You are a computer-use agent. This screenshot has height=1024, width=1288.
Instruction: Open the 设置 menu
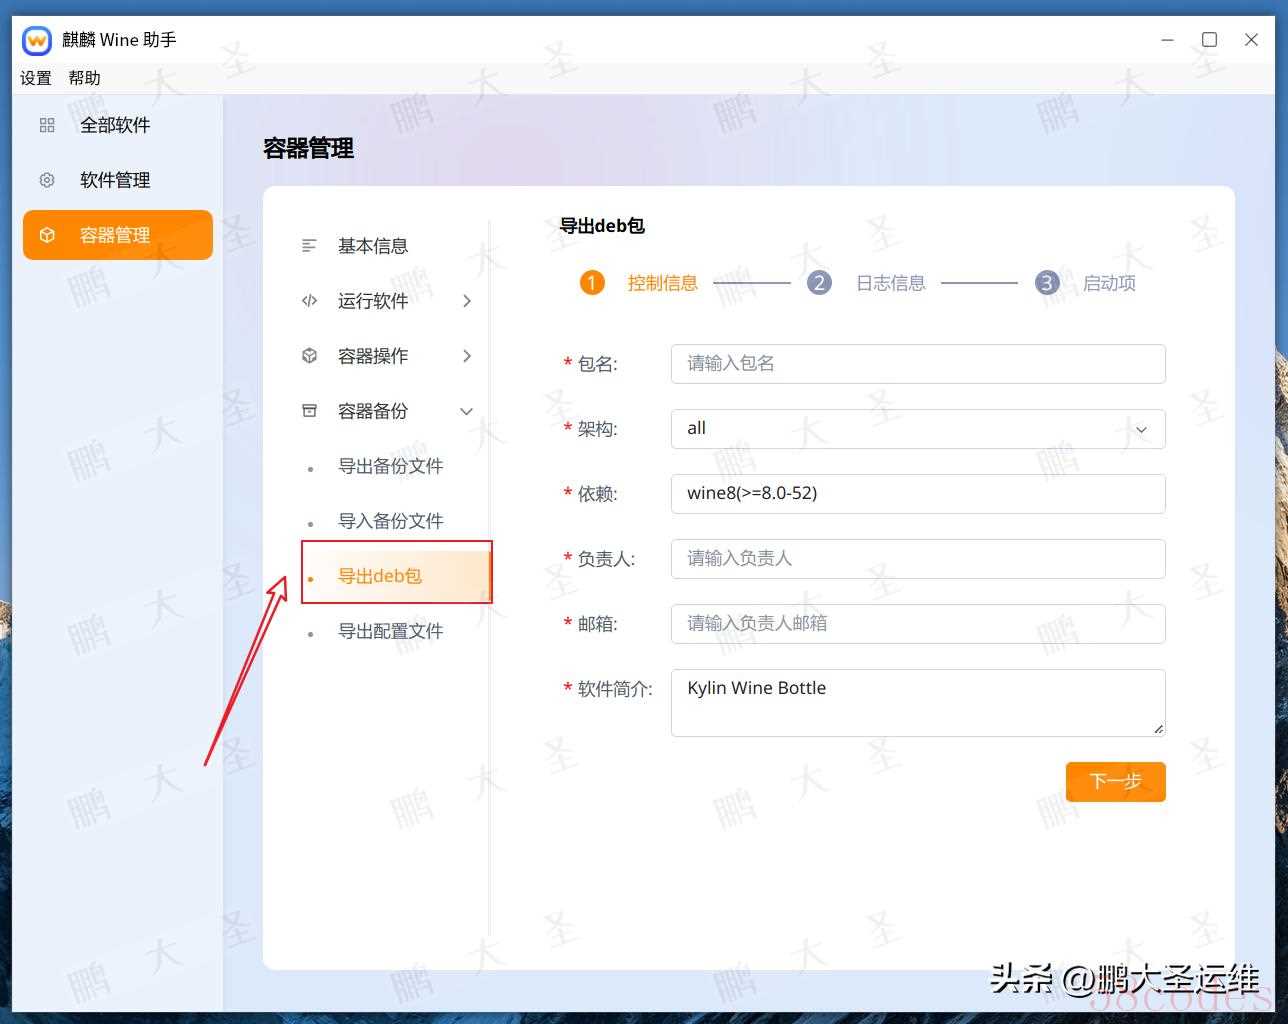coord(36,78)
